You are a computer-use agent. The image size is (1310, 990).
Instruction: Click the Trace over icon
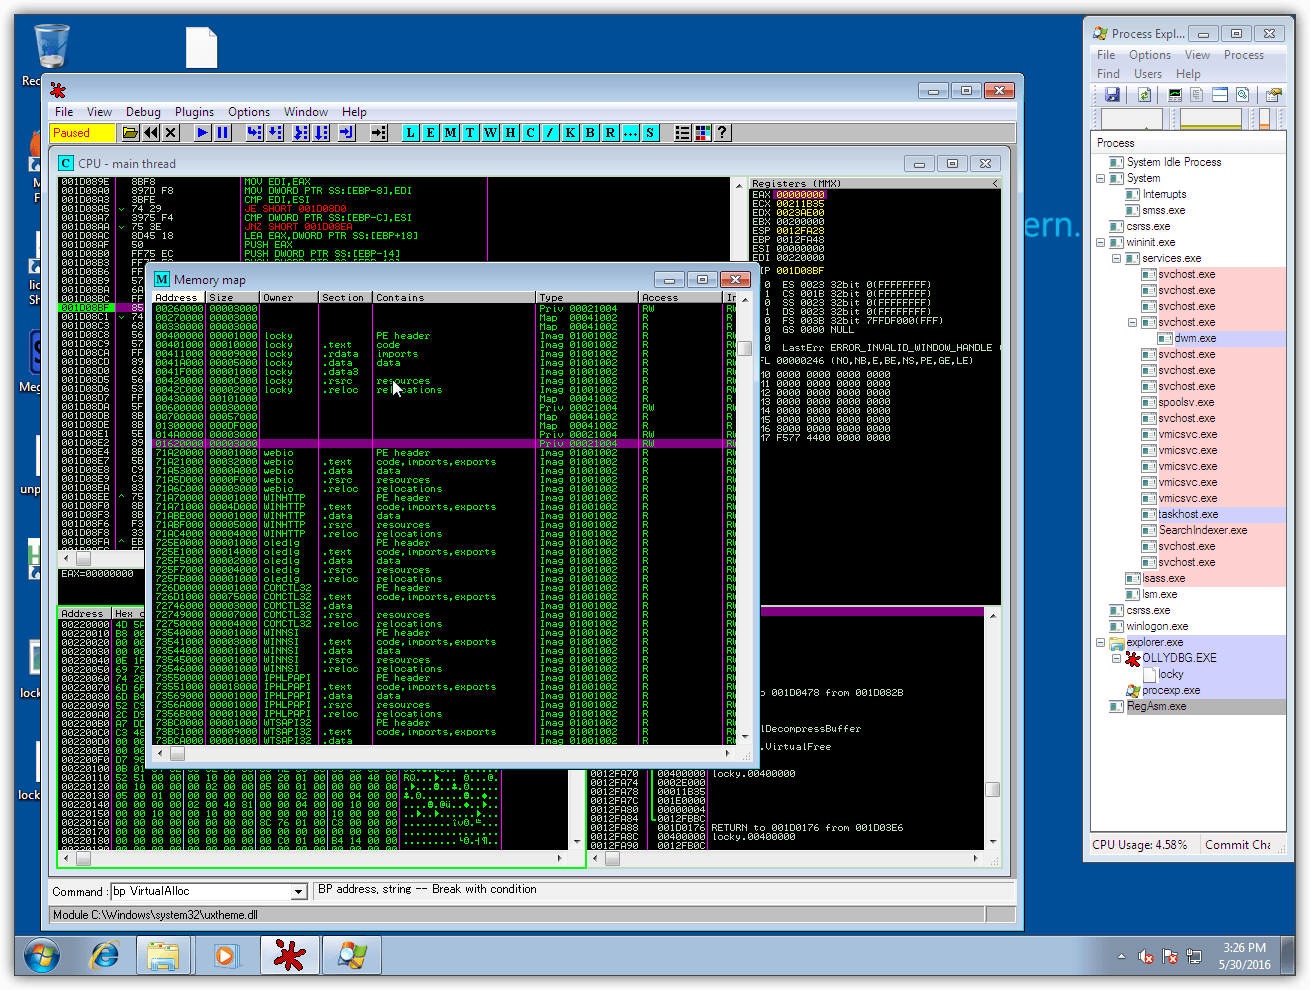pos(321,132)
